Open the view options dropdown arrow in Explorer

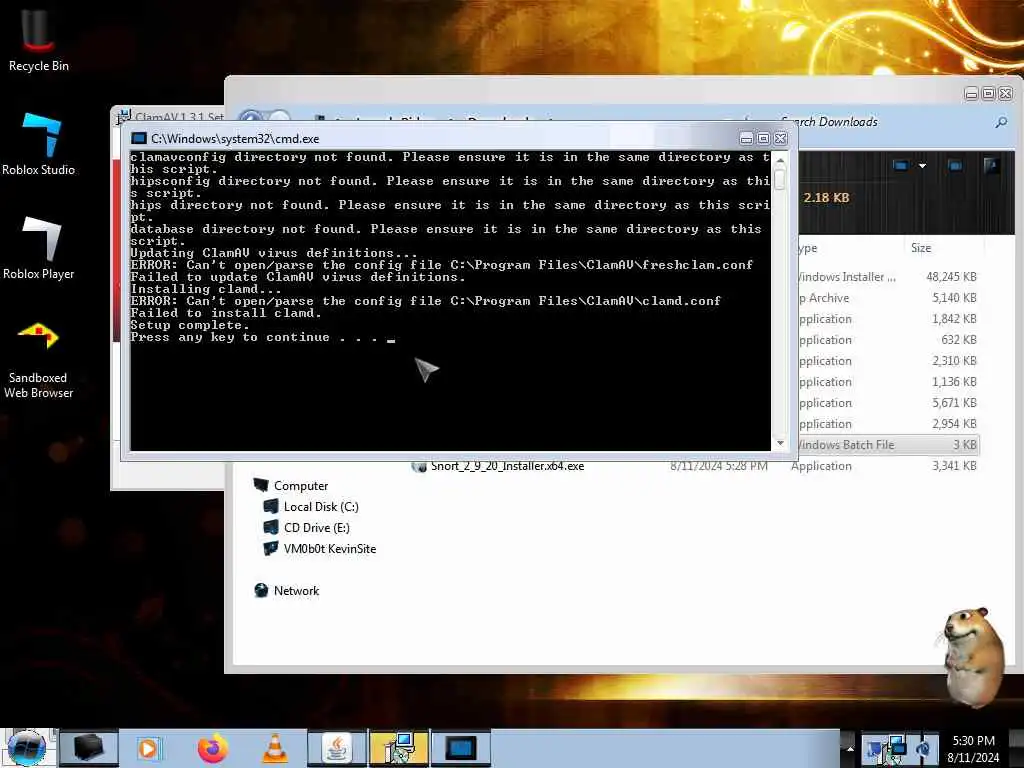click(x=922, y=166)
